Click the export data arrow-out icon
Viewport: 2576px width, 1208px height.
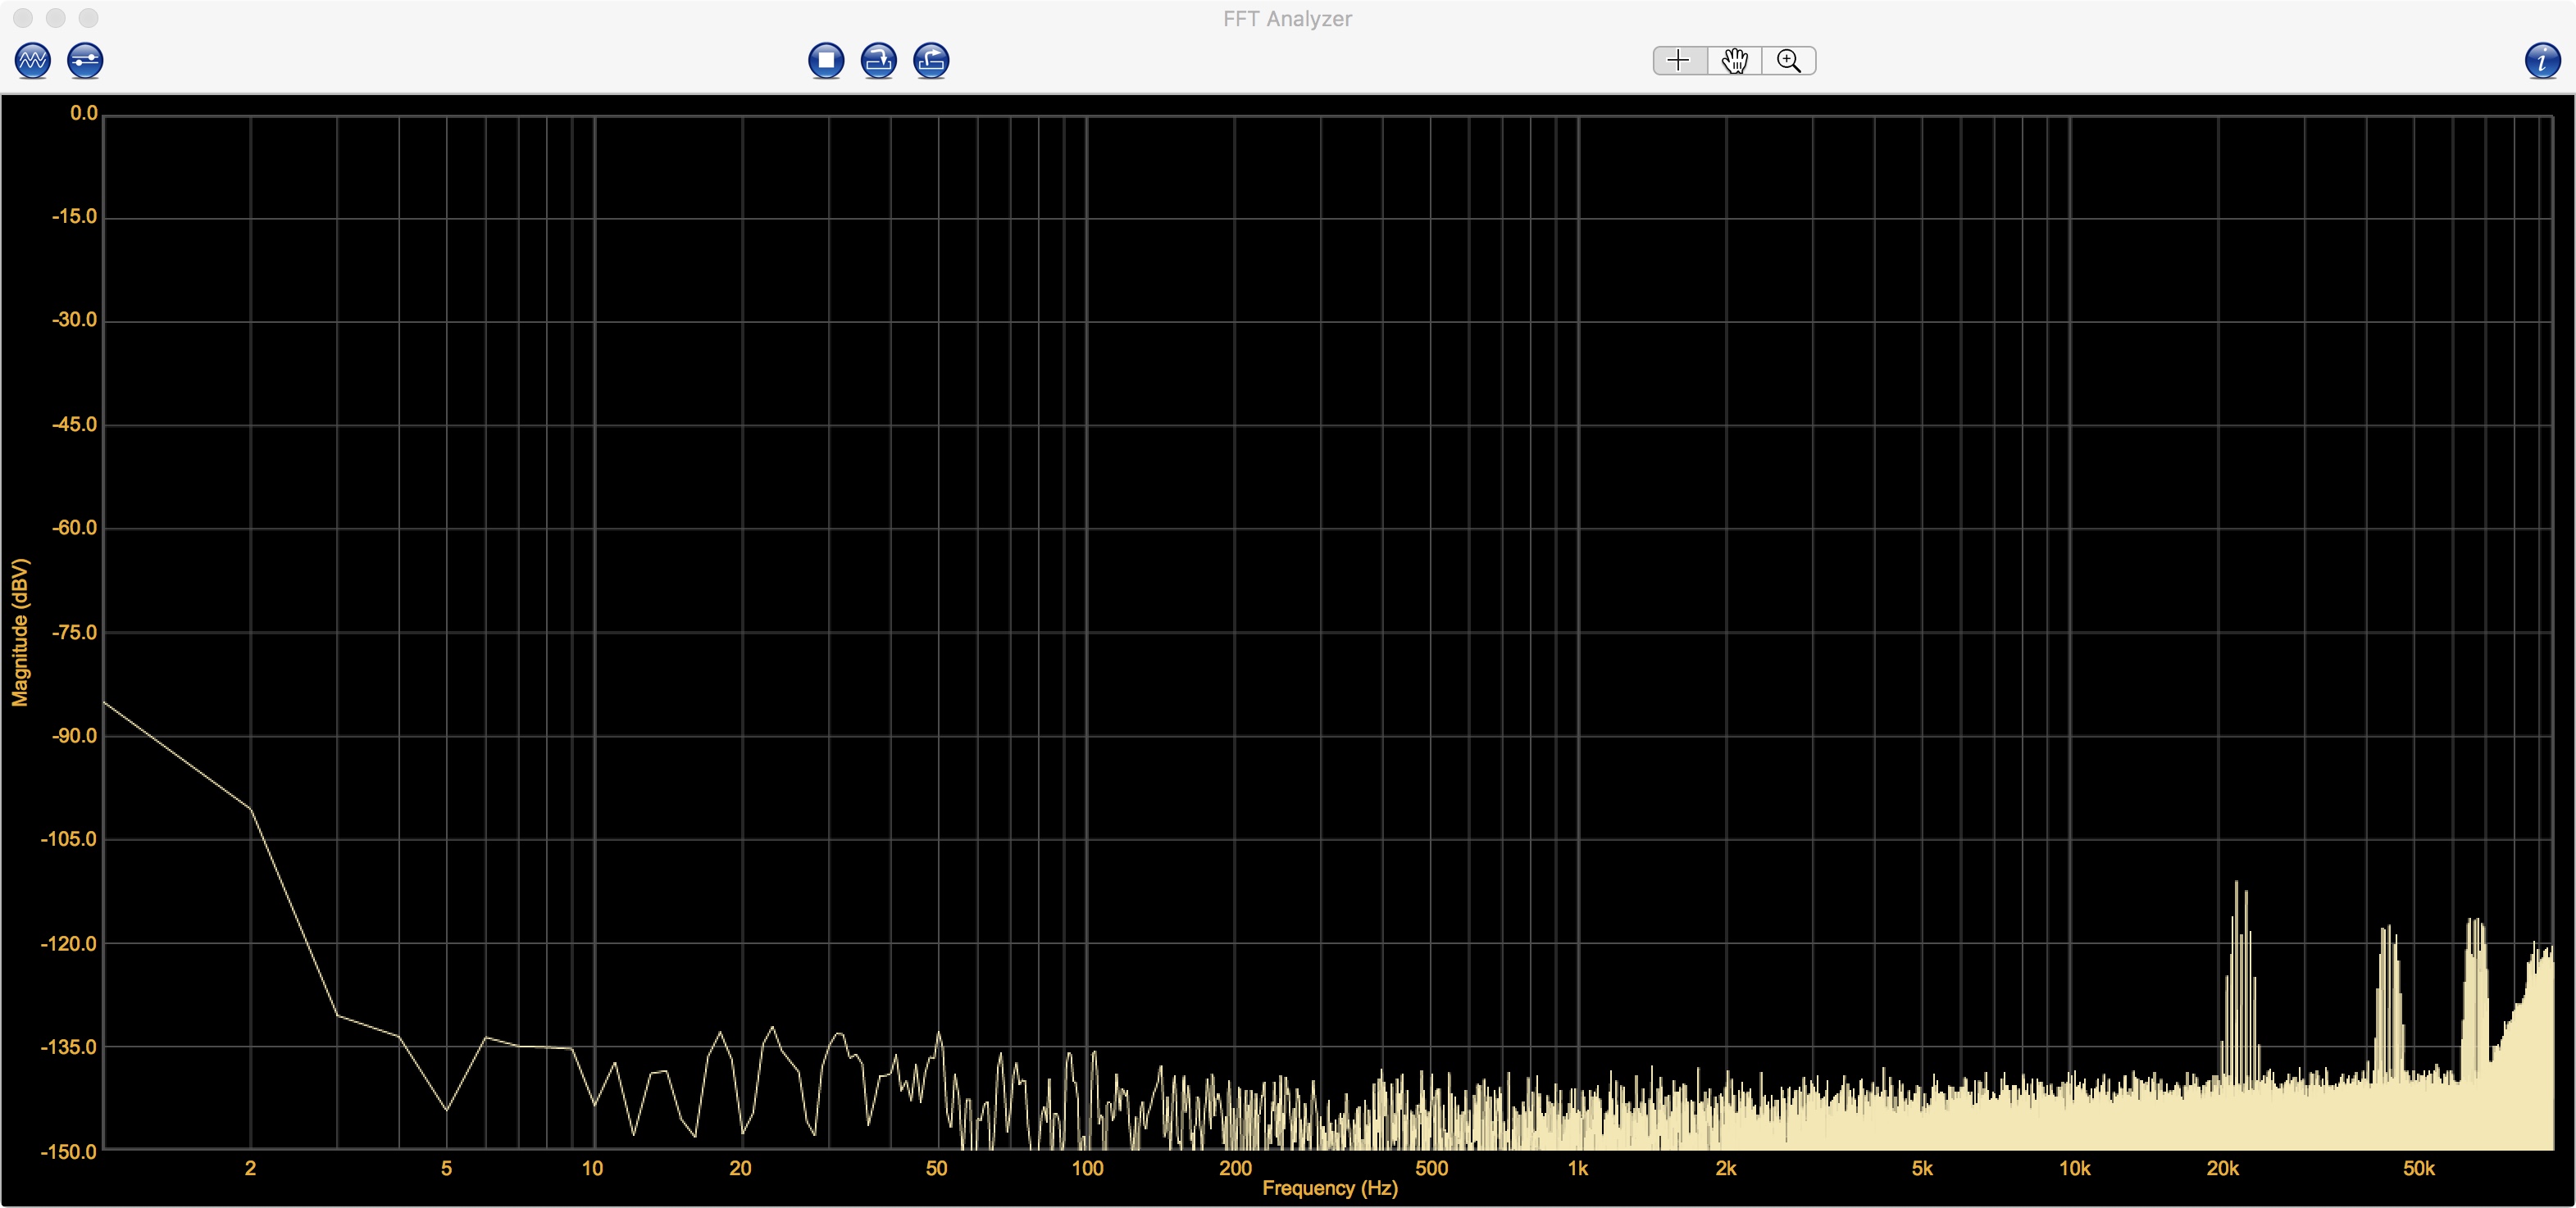[931, 61]
